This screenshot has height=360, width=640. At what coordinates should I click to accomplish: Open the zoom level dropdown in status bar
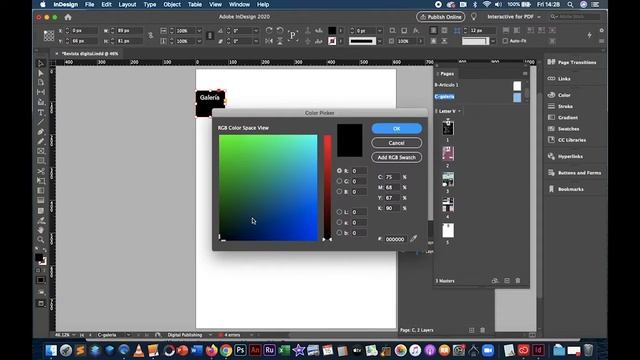tap(73, 335)
